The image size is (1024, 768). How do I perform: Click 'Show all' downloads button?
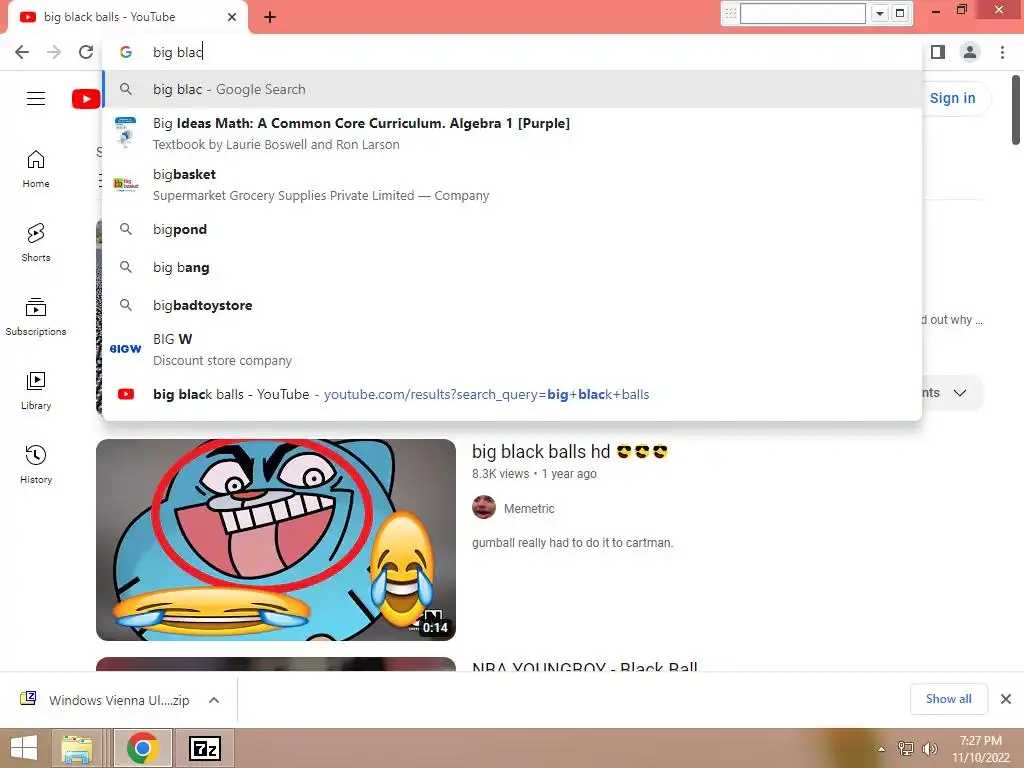(x=948, y=699)
